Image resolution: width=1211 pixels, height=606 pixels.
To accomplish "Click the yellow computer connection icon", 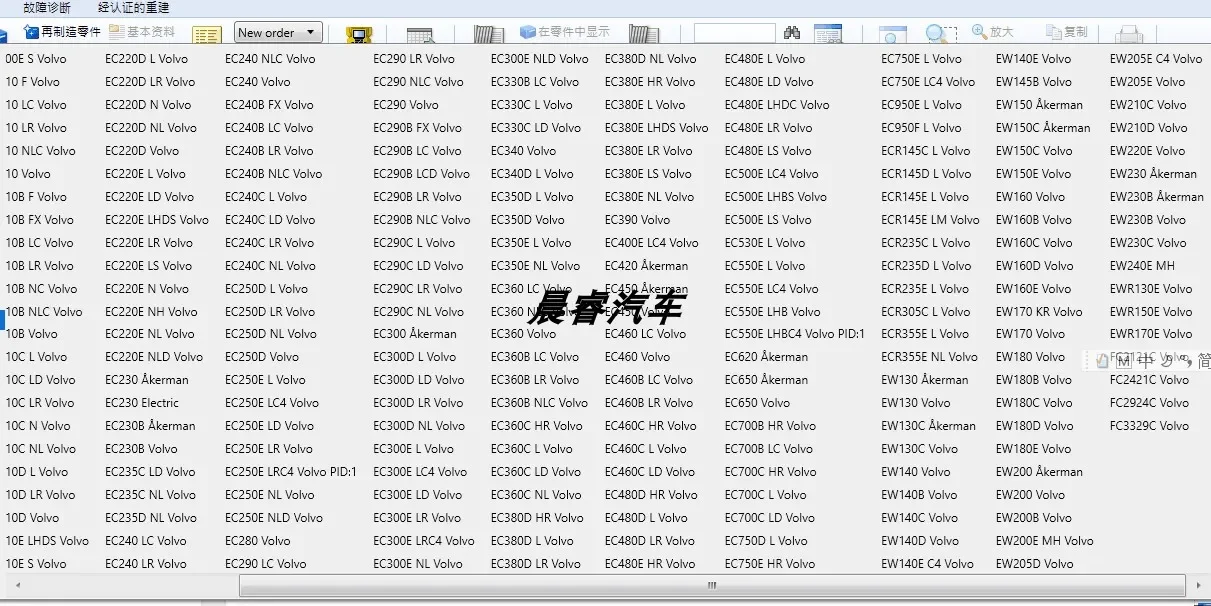I will [x=359, y=35].
